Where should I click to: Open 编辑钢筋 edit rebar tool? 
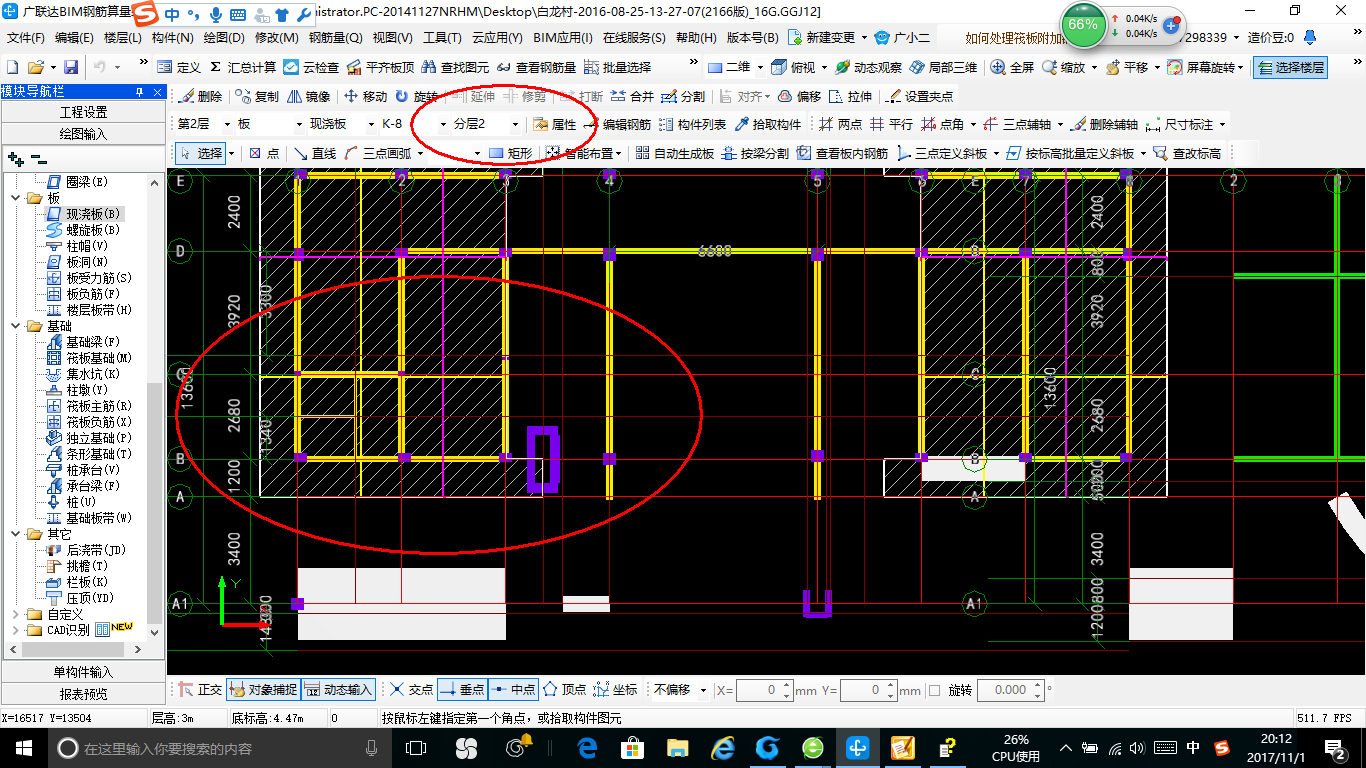click(617, 125)
